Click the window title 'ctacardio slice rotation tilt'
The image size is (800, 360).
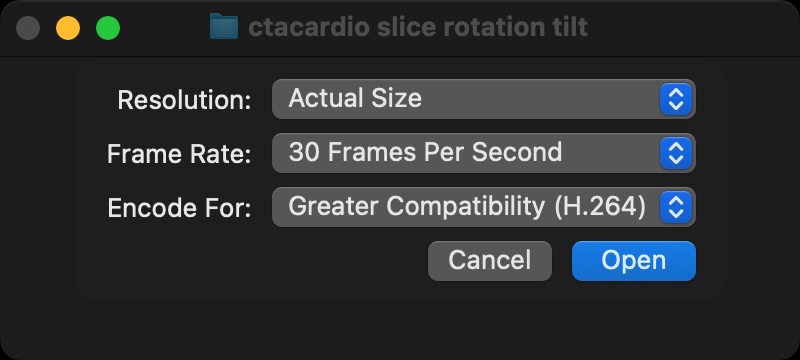[418, 27]
